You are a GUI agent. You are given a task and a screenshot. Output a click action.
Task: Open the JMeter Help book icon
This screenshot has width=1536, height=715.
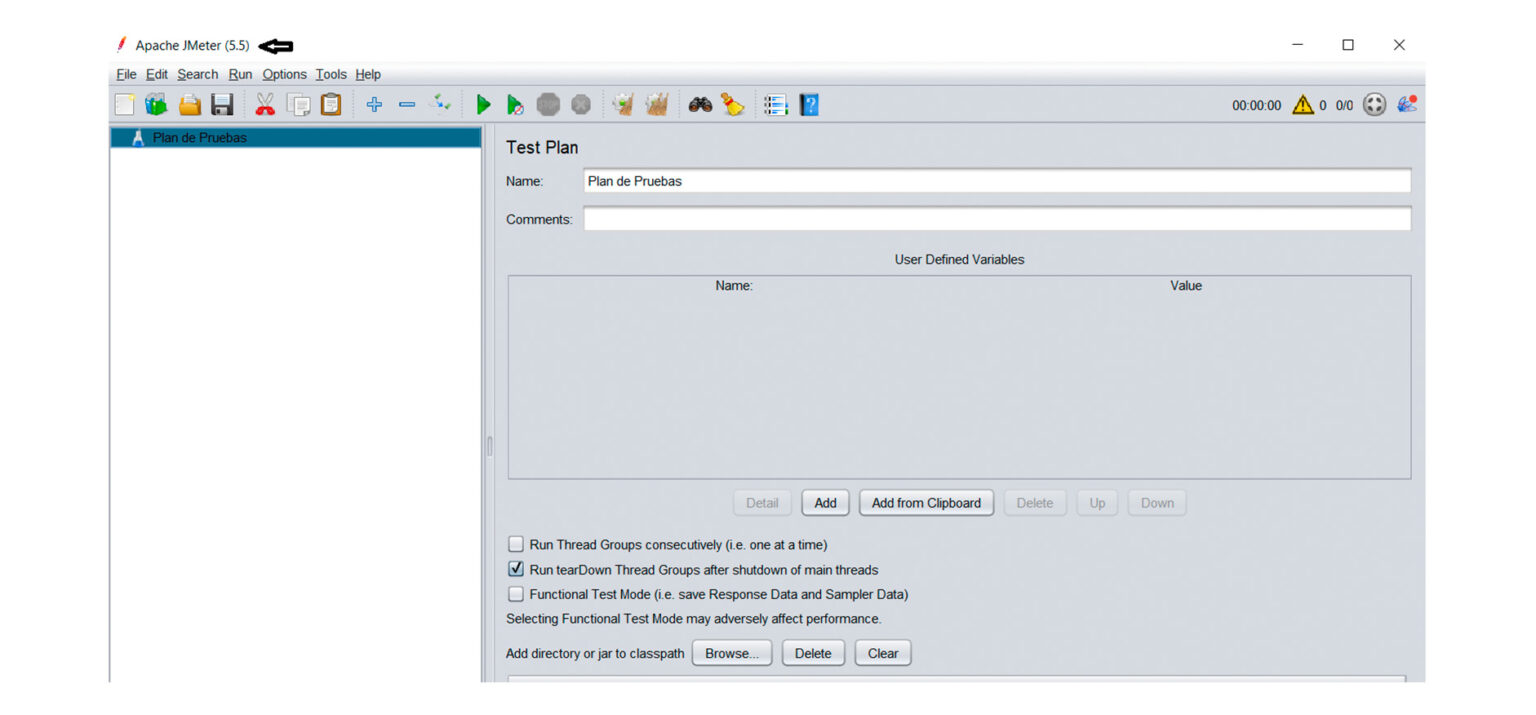click(809, 104)
